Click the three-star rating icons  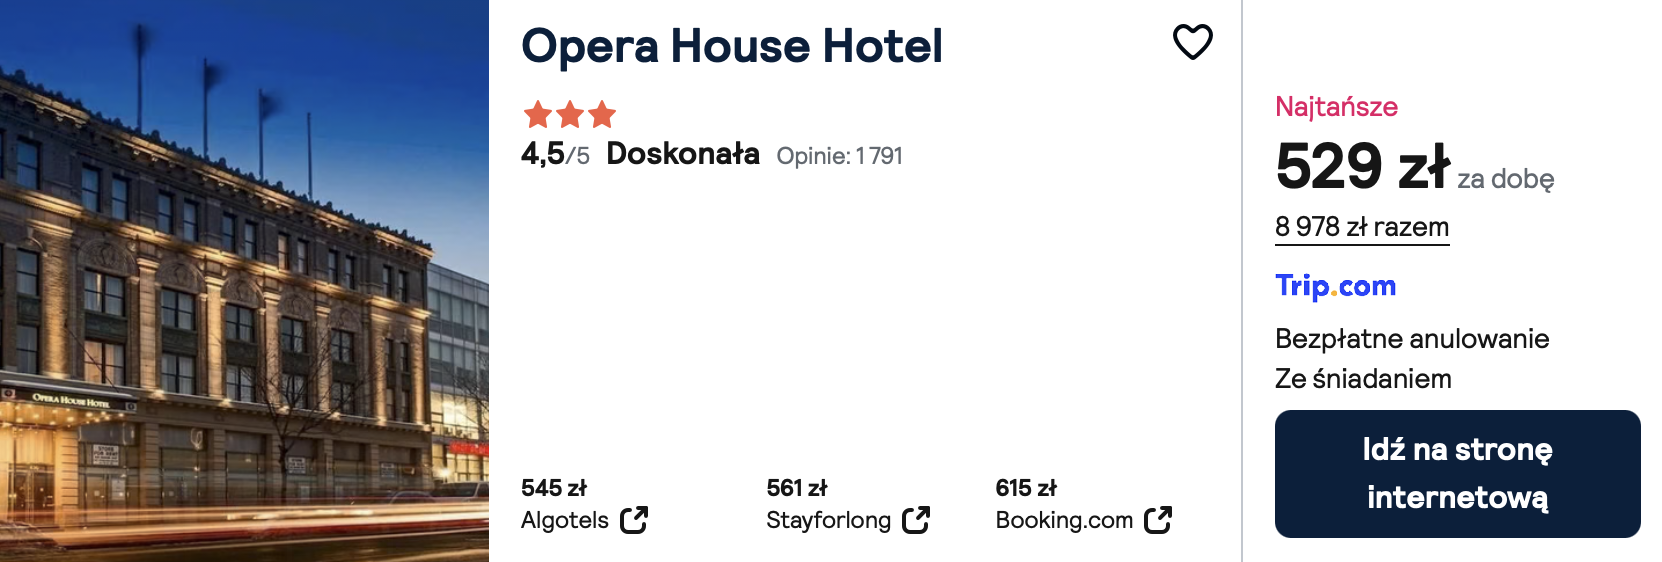tap(570, 115)
